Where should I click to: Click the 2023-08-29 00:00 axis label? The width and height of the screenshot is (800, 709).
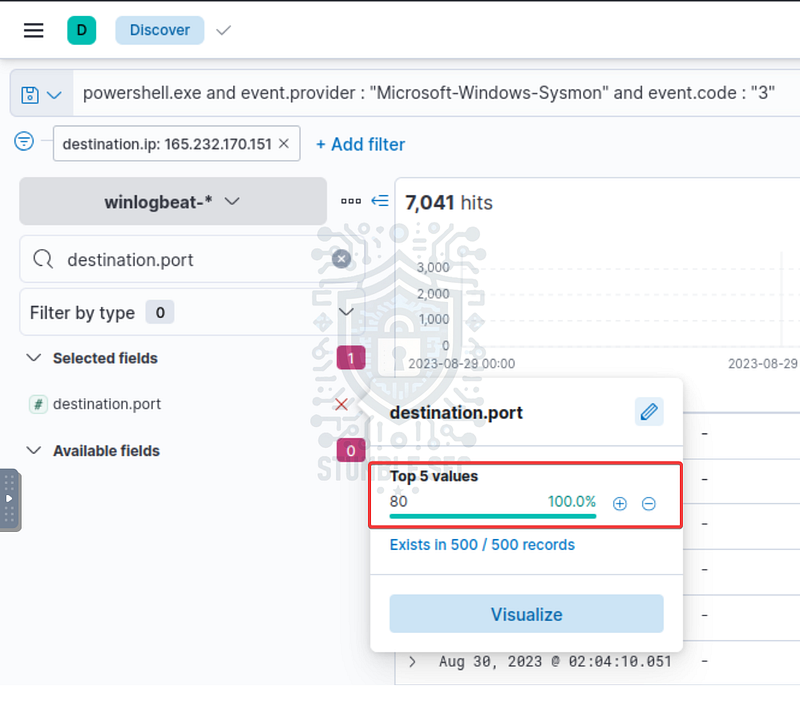(462, 364)
